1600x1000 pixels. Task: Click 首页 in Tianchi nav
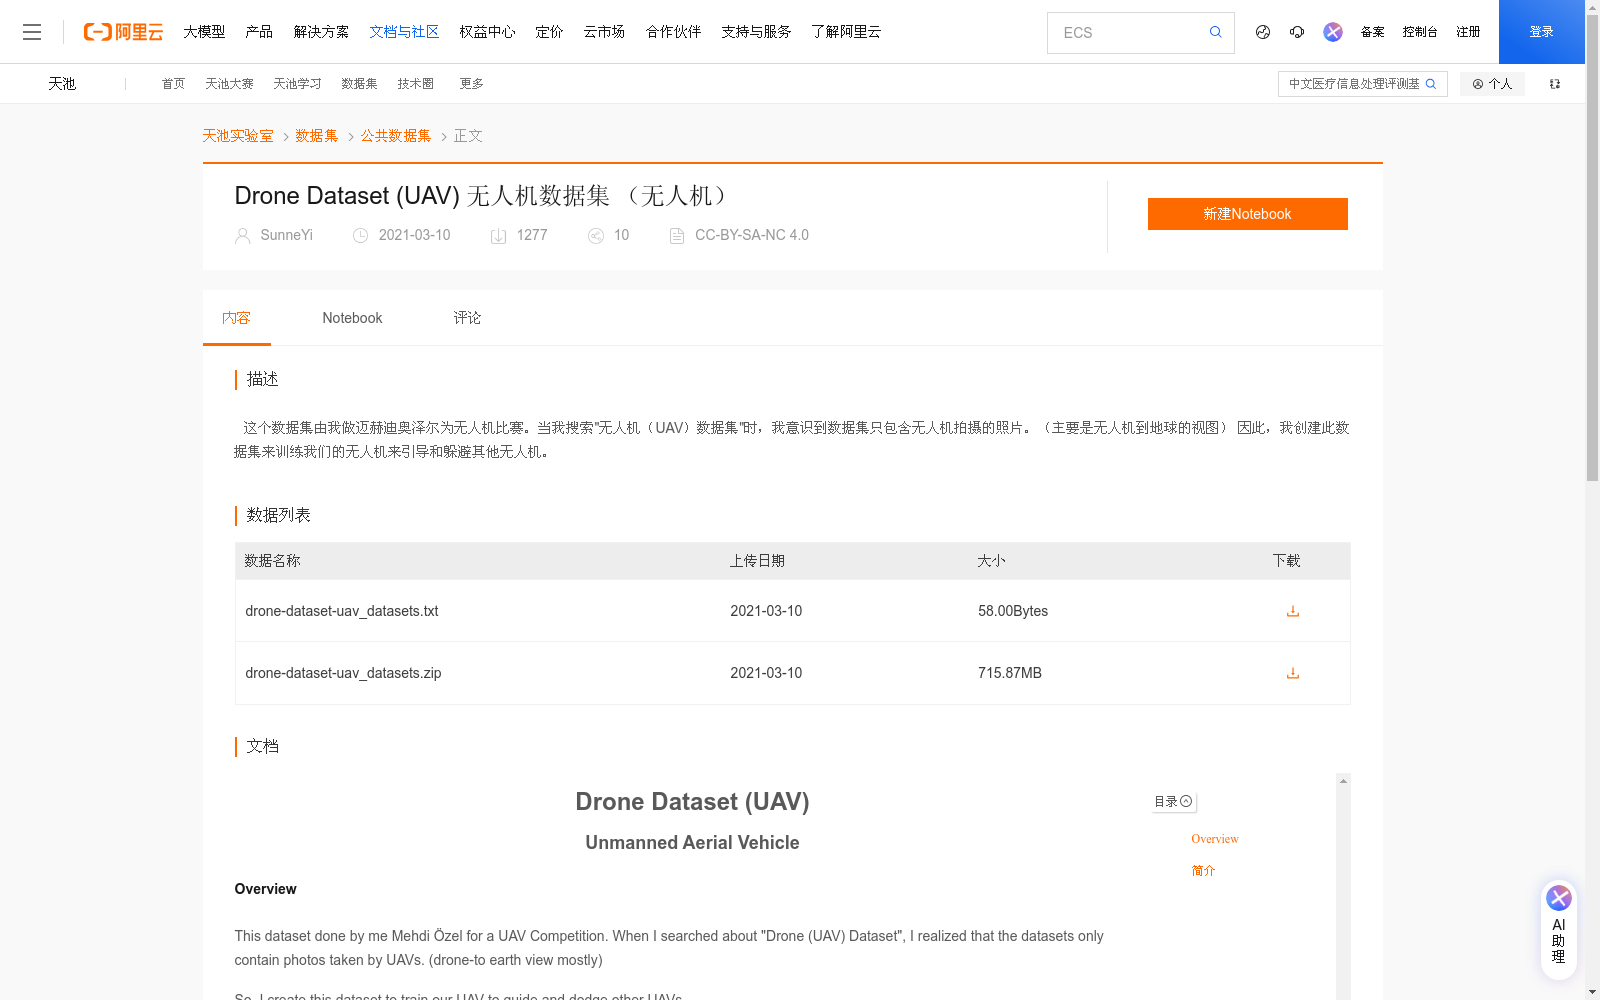coord(173,84)
